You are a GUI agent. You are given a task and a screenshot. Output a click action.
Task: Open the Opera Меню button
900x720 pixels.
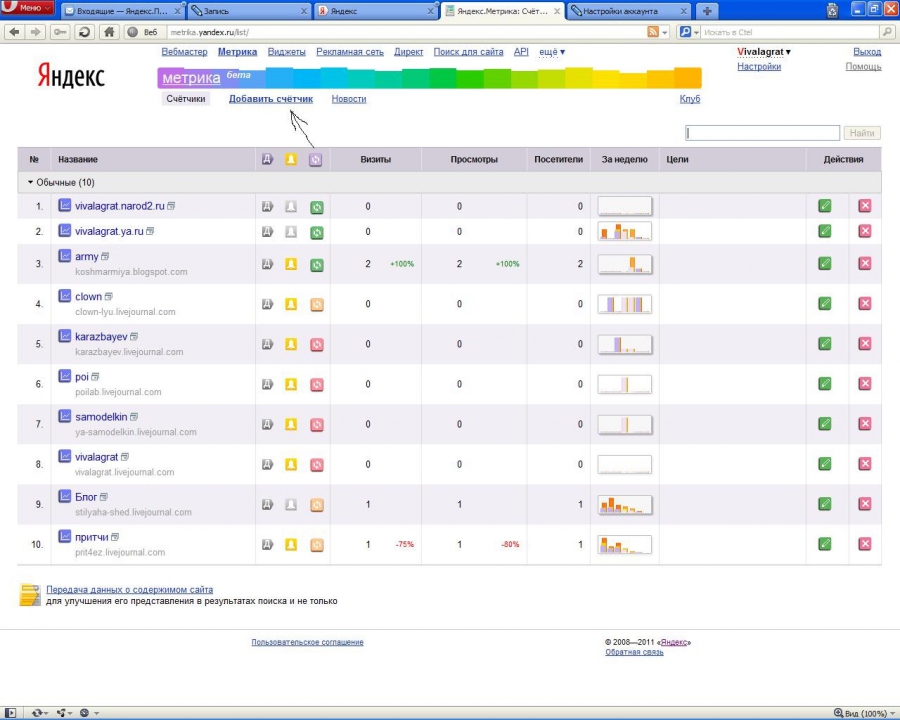[x=28, y=7]
